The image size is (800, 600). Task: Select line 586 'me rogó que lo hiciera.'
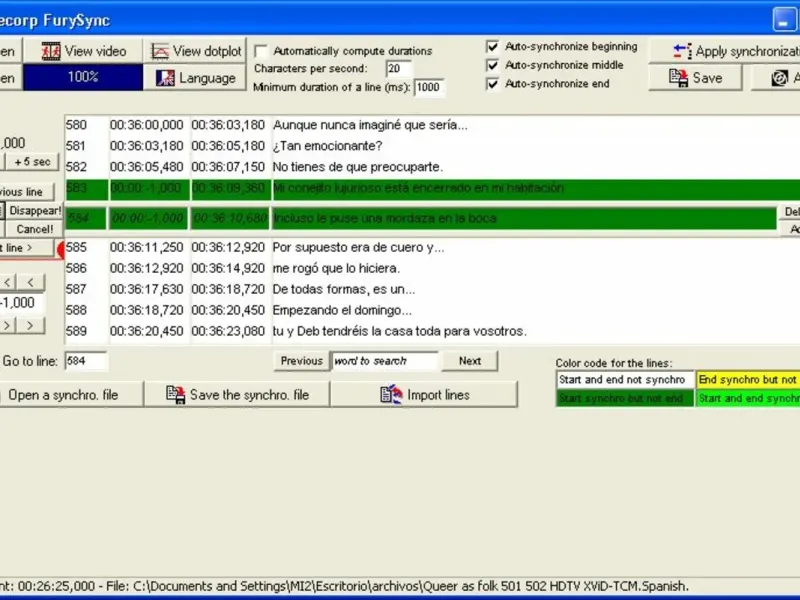(x=433, y=268)
